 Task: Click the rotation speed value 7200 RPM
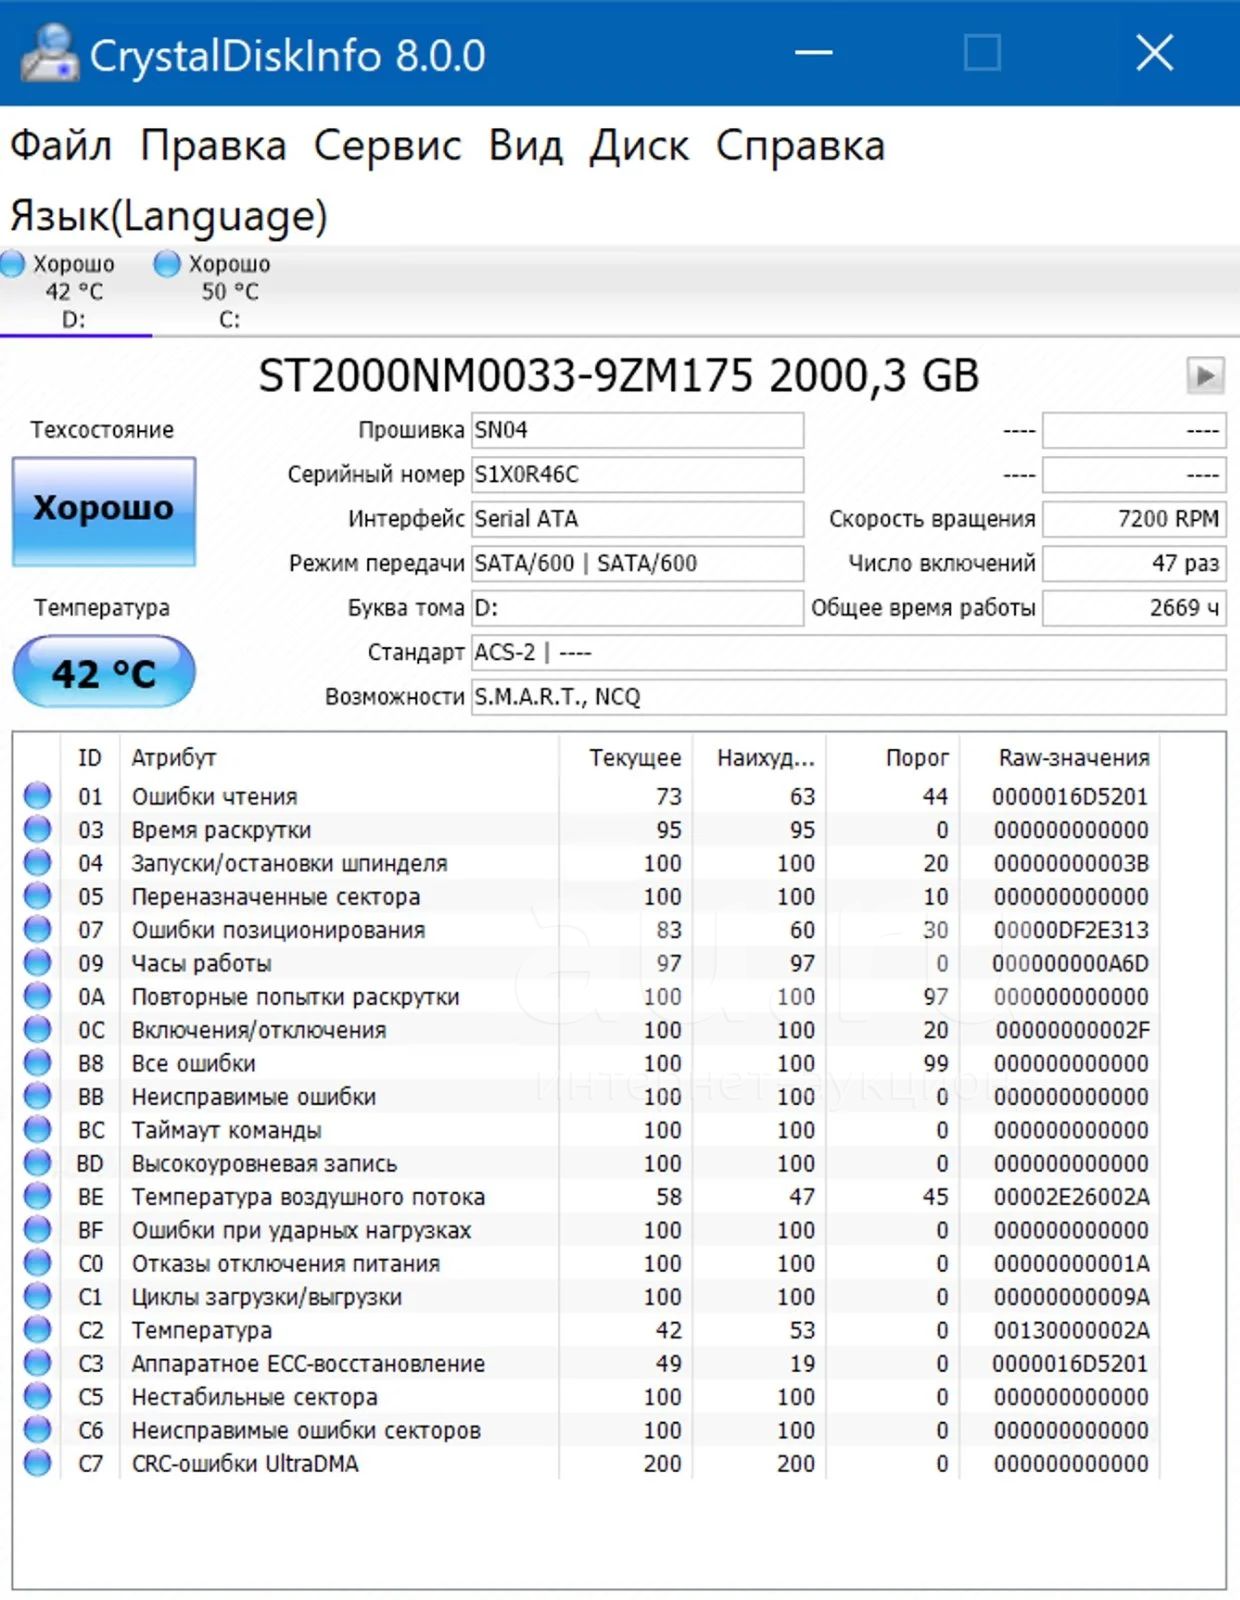[x=1134, y=519]
